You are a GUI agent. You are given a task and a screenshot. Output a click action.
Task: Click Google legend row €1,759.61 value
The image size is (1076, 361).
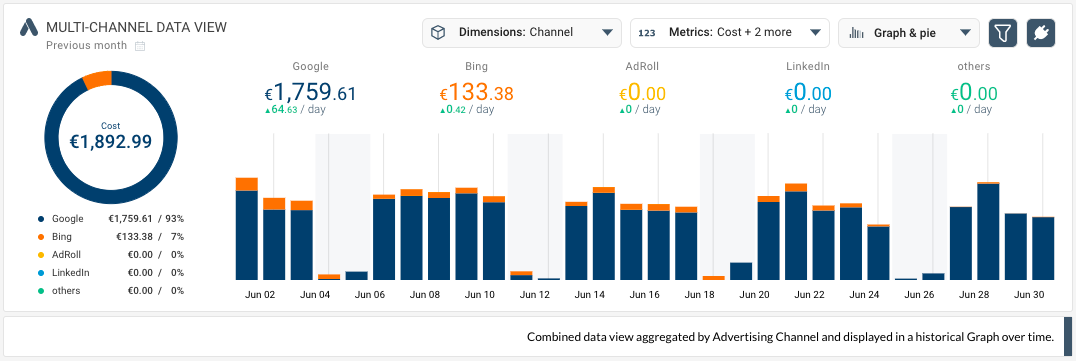130,219
